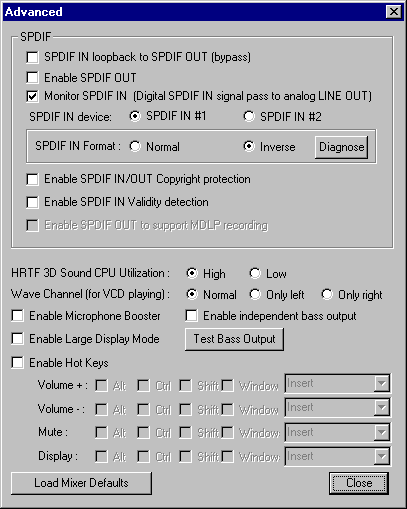This screenshot has height=509, width=407.
Task: Click the Diagnose button
Action: pyautogui.click(x=342, y=147)
